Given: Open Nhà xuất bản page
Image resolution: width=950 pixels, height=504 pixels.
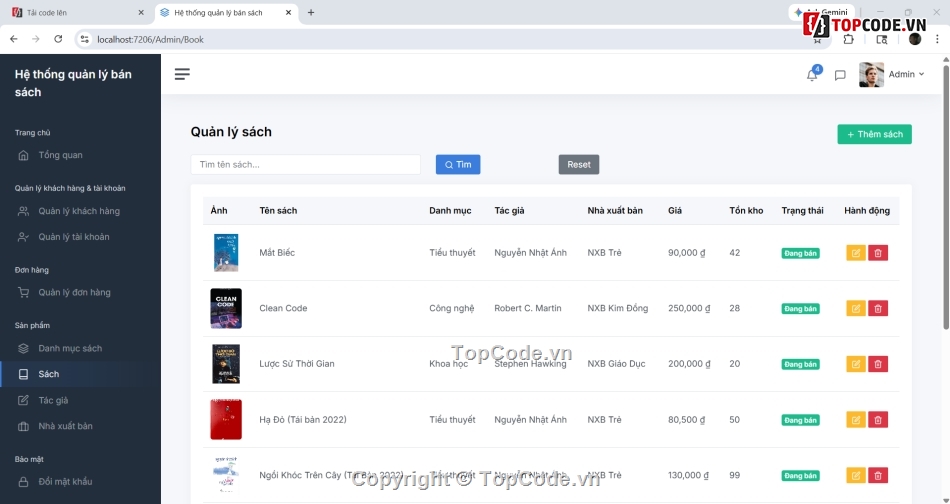Looking at the screenshot, I should [x=80, y=426].
